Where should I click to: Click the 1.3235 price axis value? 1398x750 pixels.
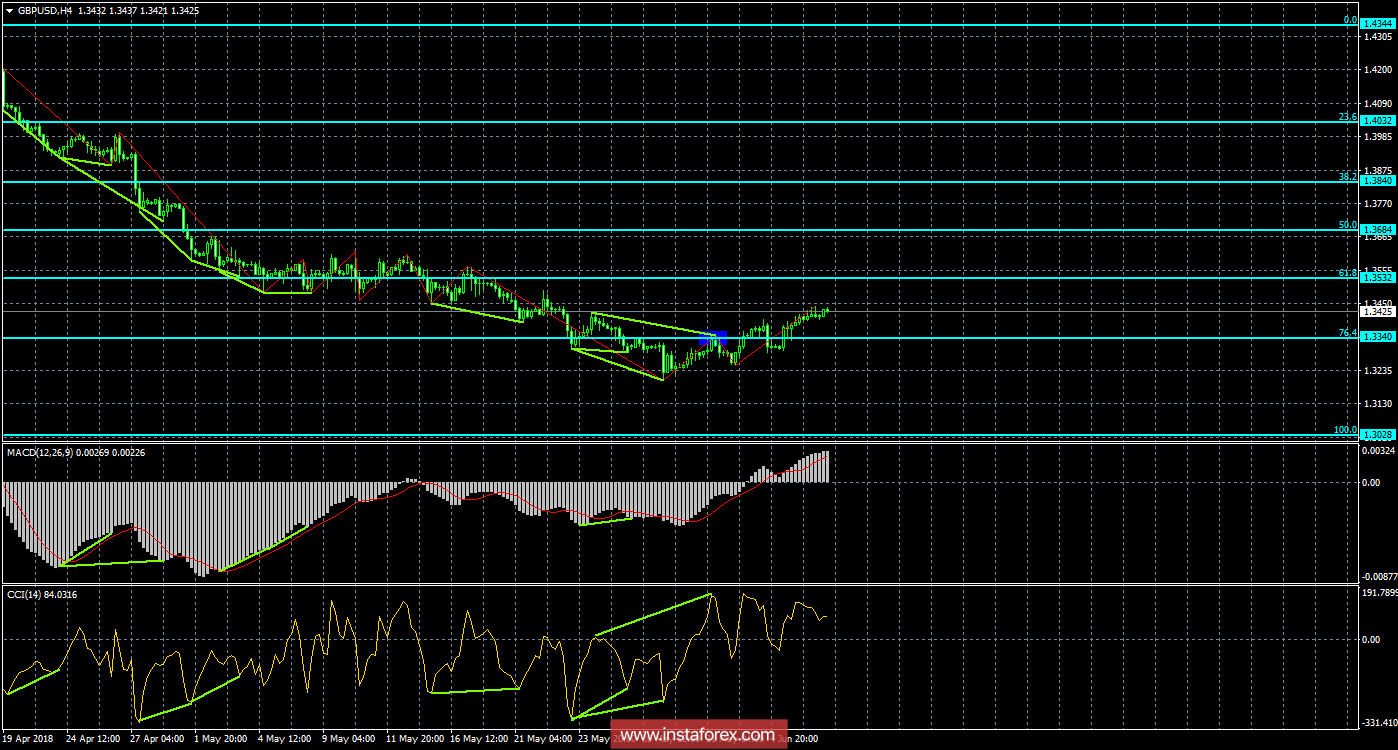pyautogui.click(x=1378, y=370)
